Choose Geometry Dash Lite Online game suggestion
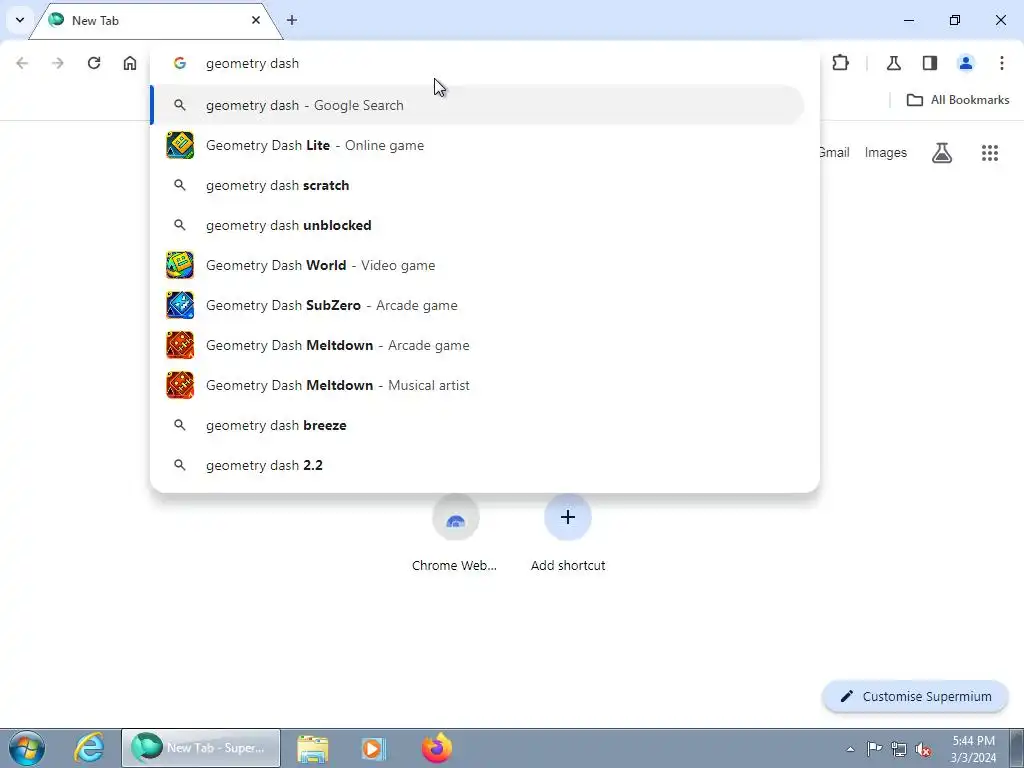 (478, 145)
